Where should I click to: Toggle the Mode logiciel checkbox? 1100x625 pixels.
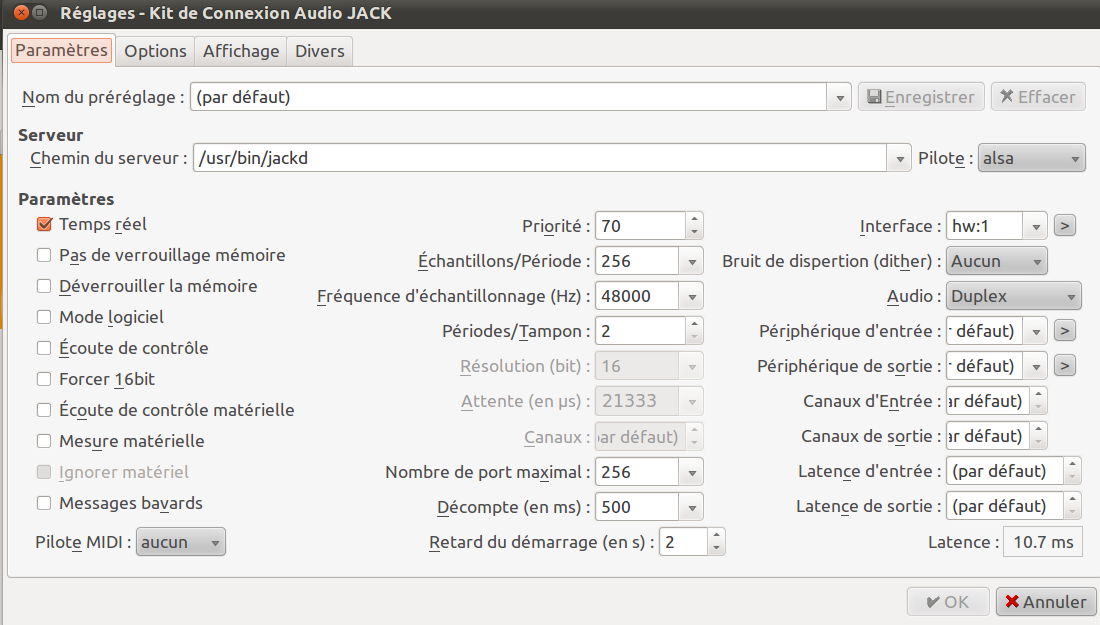click(x=44, y=317)
